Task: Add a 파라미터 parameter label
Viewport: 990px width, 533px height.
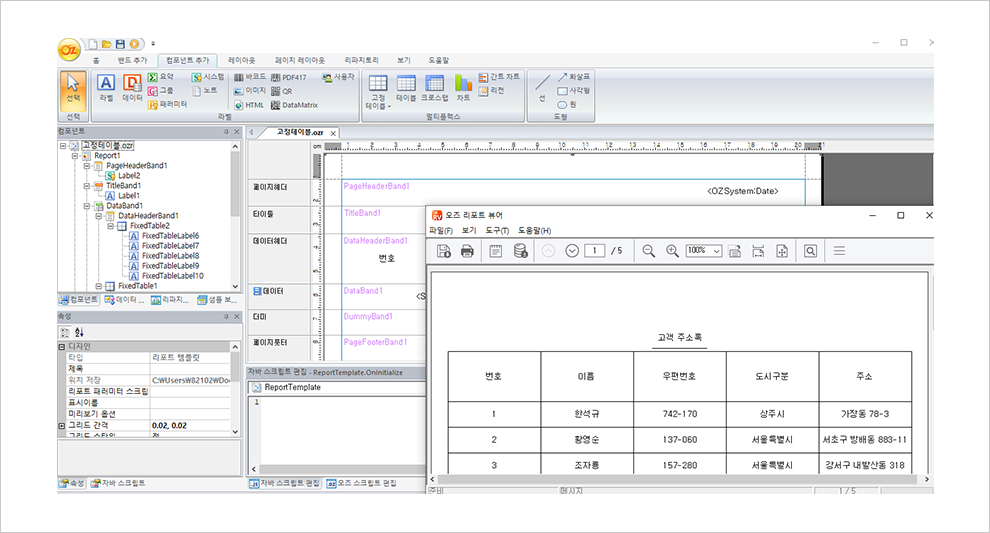Action: point(167,104)
